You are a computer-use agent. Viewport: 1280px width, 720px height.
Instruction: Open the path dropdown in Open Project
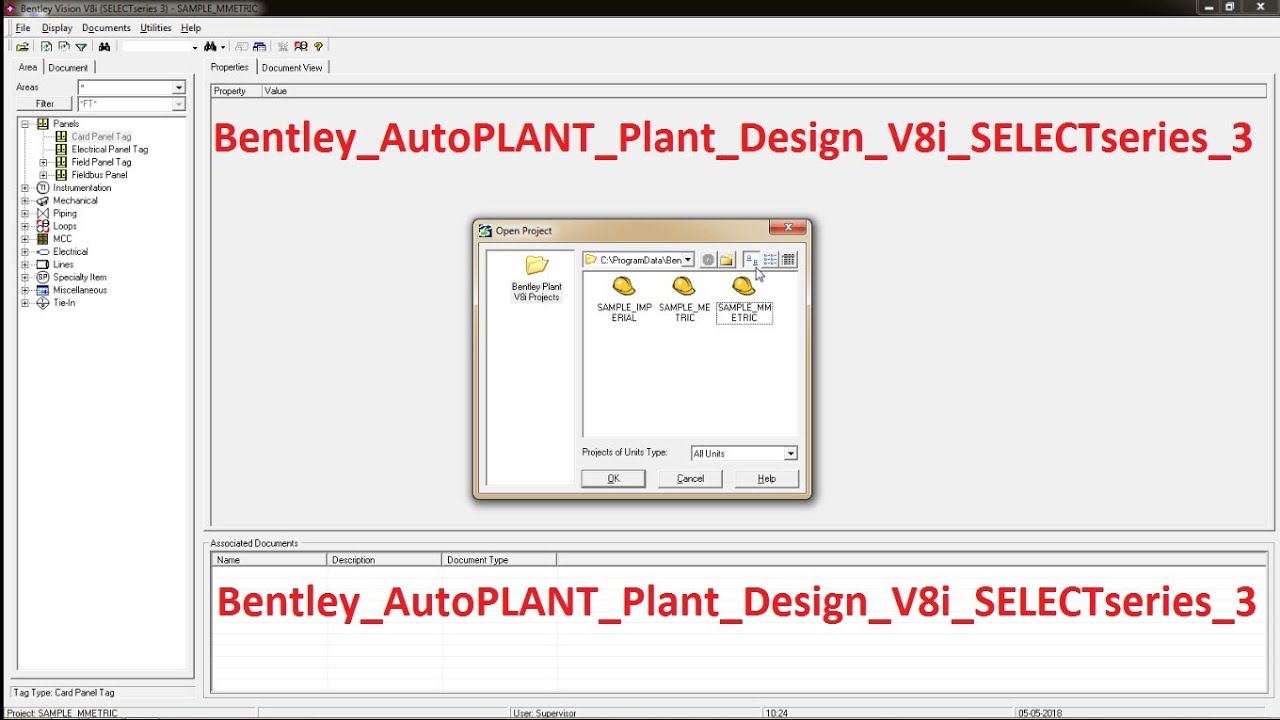[688, 260]
